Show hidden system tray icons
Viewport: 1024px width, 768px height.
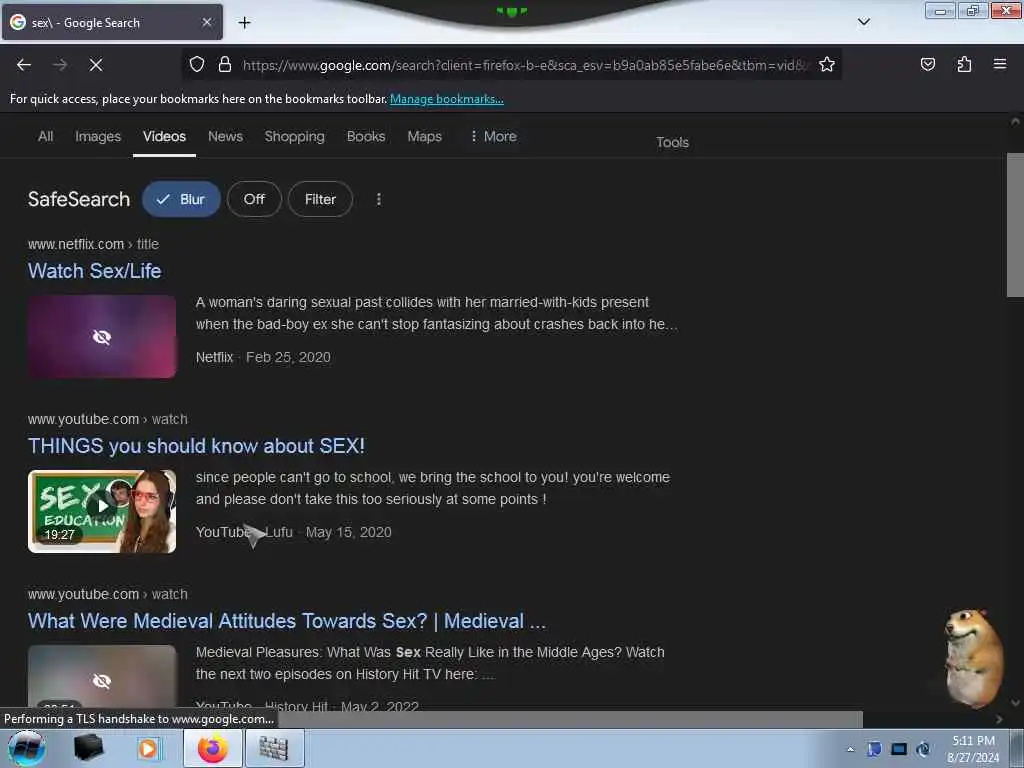(x=850, y=749)
